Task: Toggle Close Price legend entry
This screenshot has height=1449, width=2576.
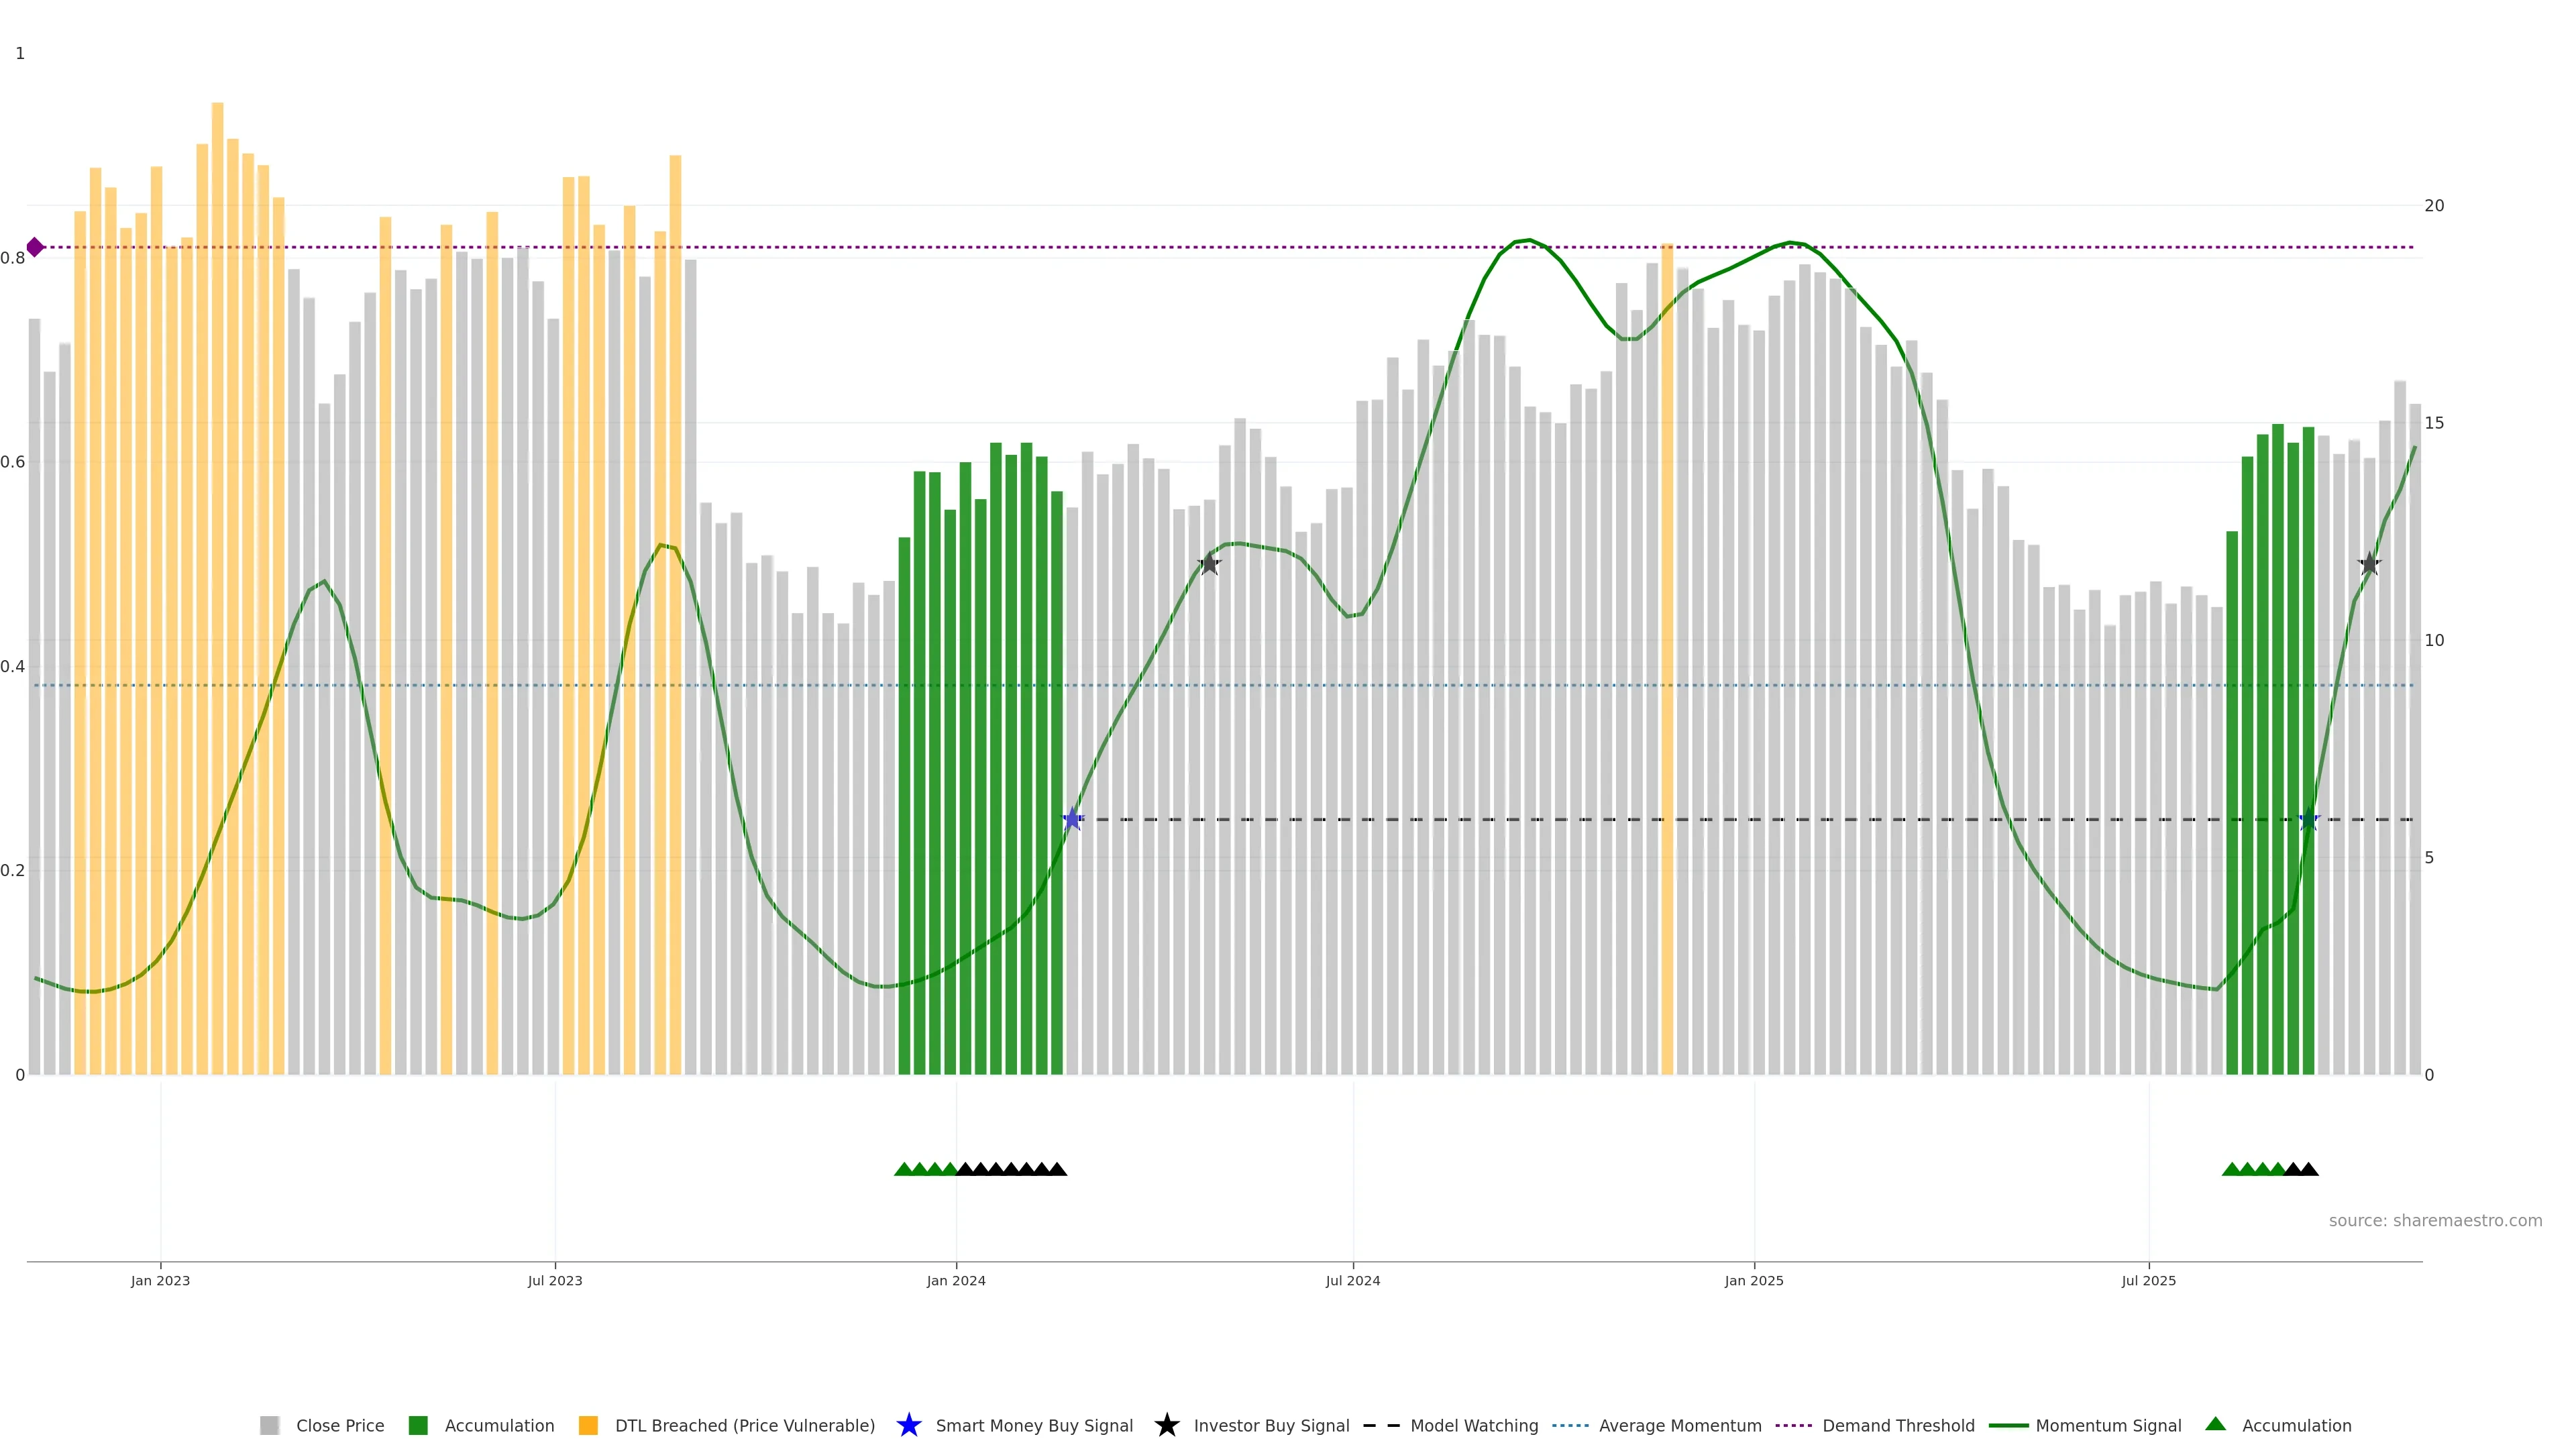Action: (x=339, y=1425)
